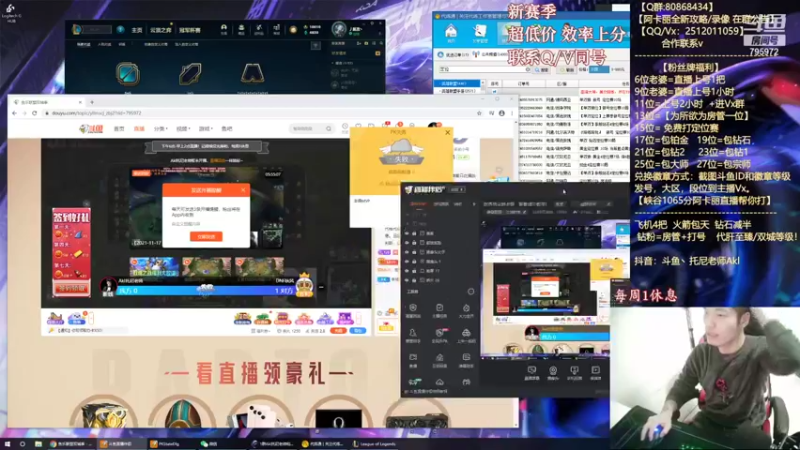Click the circle icon beside the tools heading
The width and height of the screenshot is (800, 450).
tap(470, 291)
